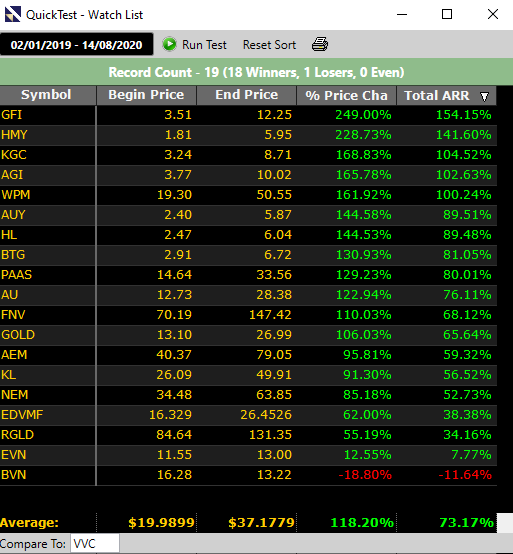513x554 pixels.
Task: Click the 100.24% Total ARR cell
Action: point(447,195)
